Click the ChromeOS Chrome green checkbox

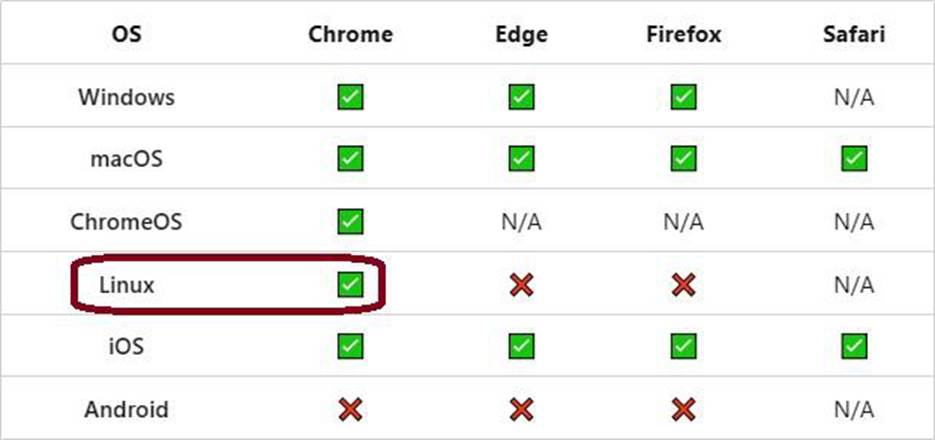tap(350, 221)
